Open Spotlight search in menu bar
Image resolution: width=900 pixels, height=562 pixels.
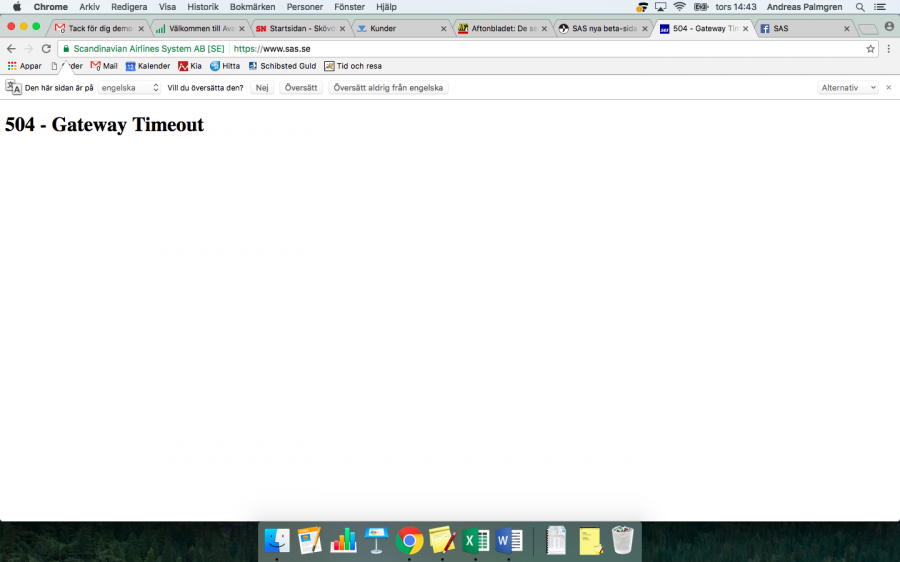(x=860, y=7)
